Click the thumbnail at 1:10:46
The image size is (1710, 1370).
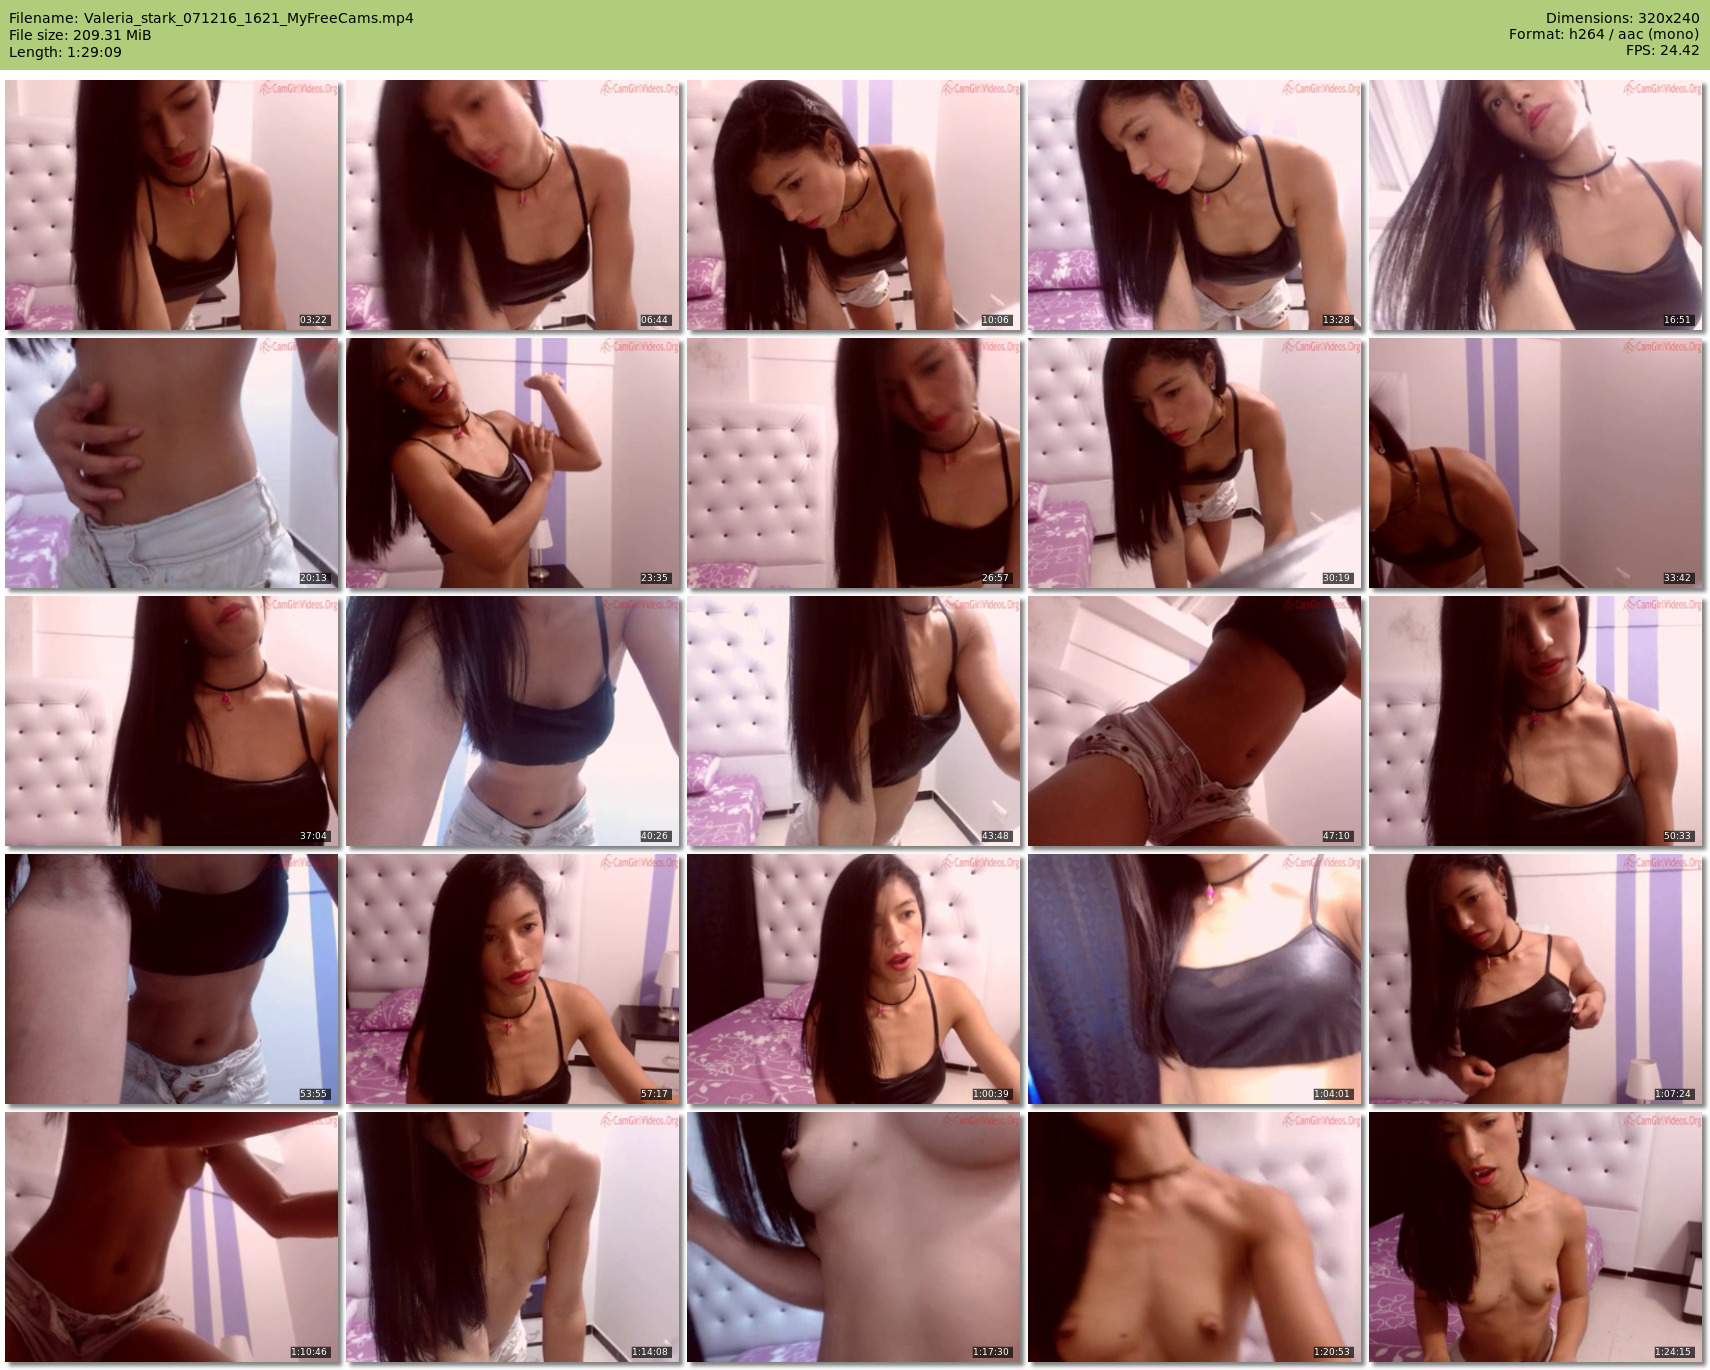(x=172, y=1237)
